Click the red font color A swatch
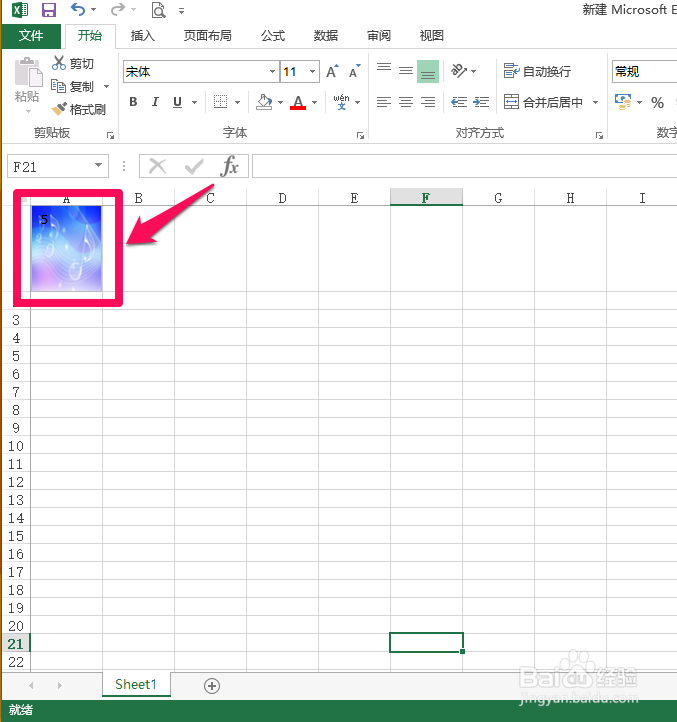This screenshot has width=677, height=722. (x=298, y=102)
